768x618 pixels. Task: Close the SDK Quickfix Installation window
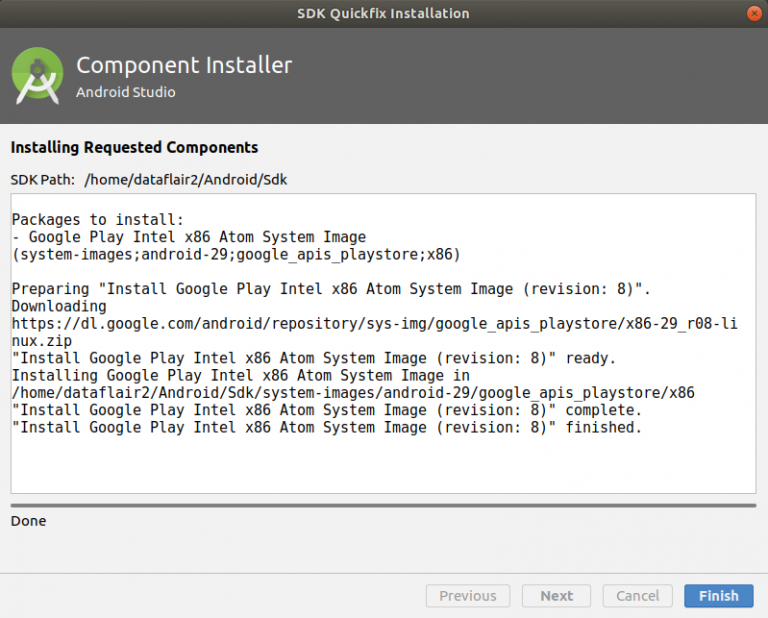[x=754, y=13]
